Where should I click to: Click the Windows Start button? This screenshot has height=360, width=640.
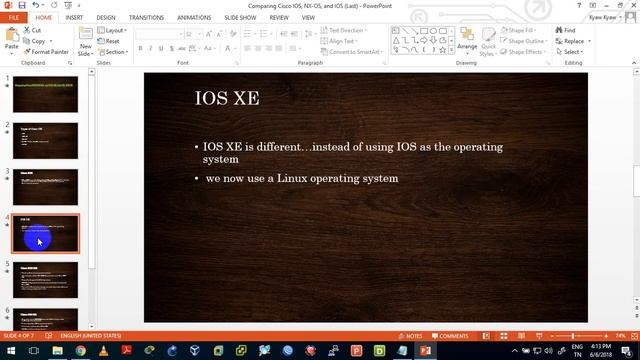pos(11,351)
